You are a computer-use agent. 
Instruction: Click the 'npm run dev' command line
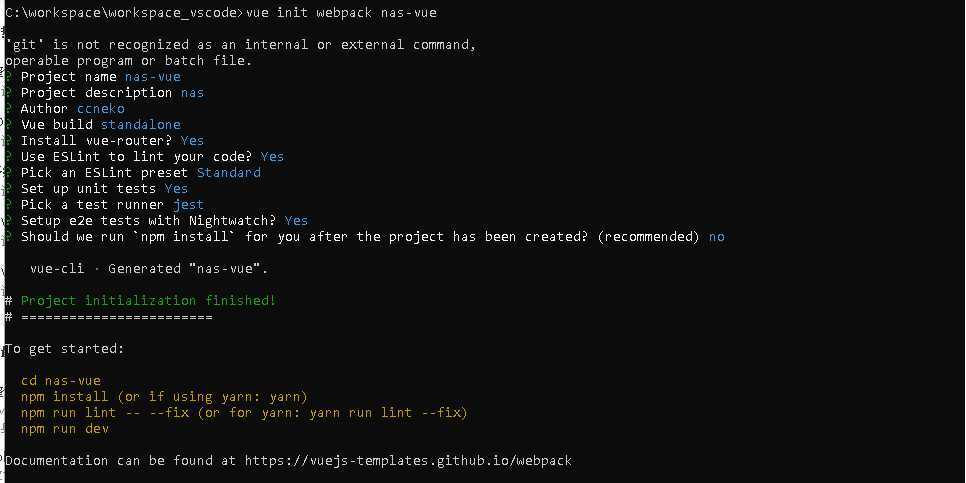point(65,429)
